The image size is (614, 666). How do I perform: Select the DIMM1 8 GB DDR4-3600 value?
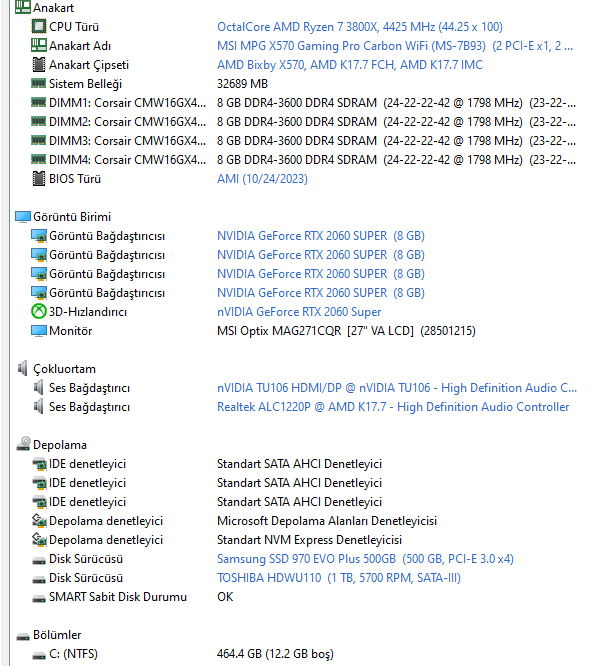[x=396, y=103]
